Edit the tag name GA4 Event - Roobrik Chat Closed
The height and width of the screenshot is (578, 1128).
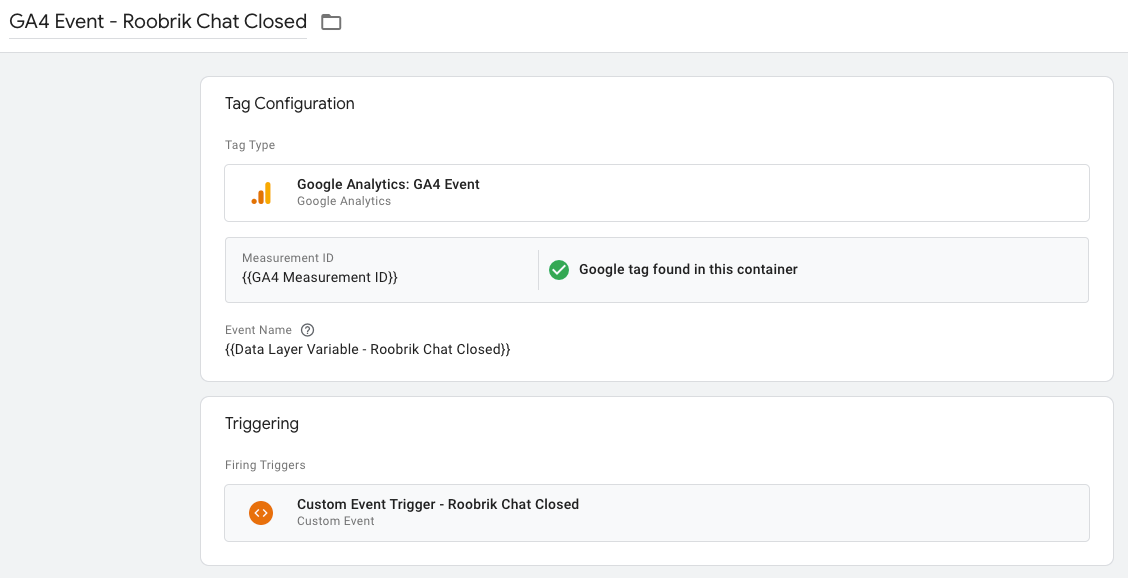[158, 22]
